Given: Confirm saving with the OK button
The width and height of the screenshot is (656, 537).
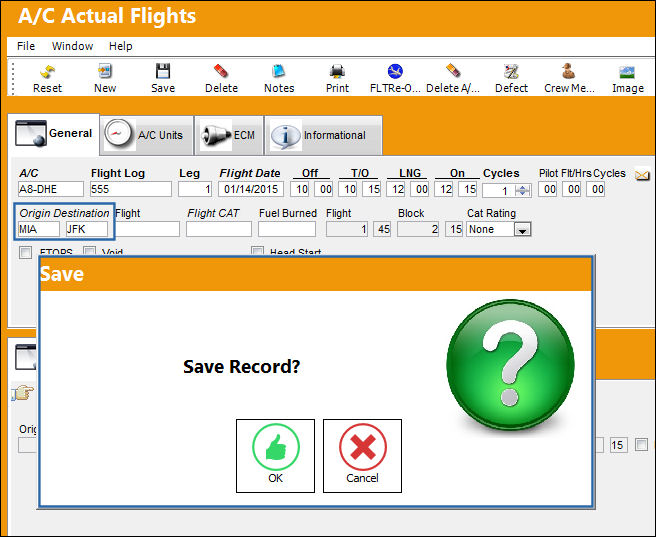Looking at the screenshot, I should pyautogui.click(x=275, y=456).
